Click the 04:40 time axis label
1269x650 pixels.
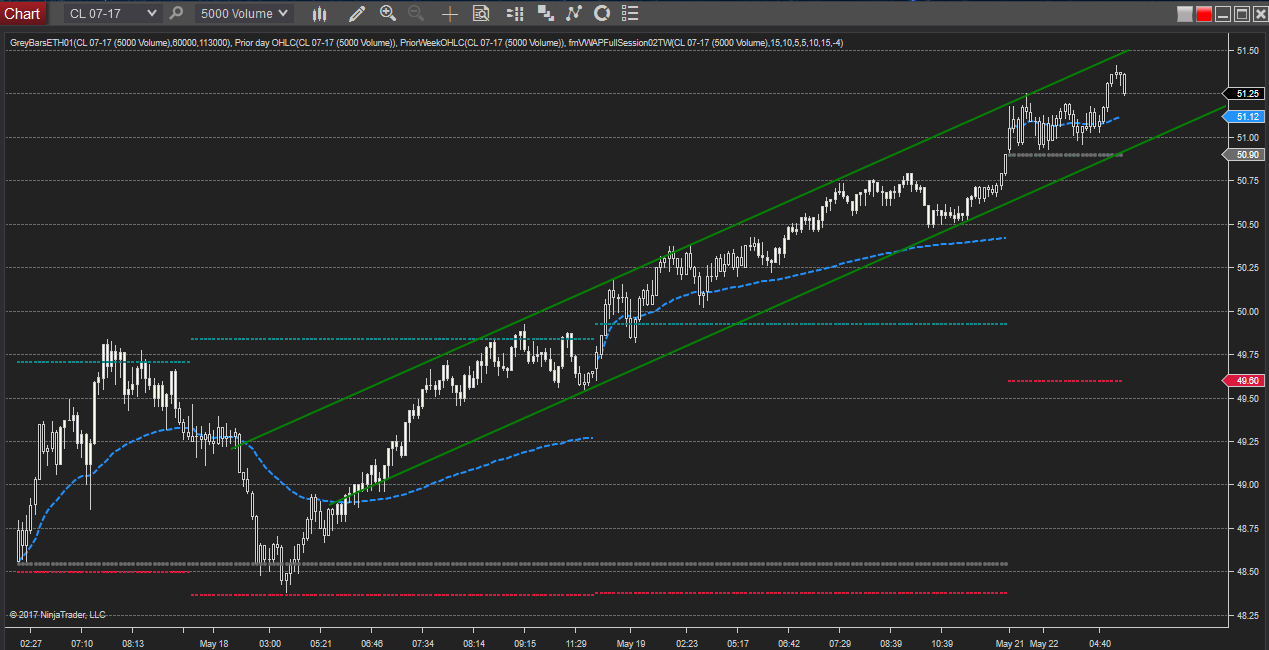point(1100,643)
